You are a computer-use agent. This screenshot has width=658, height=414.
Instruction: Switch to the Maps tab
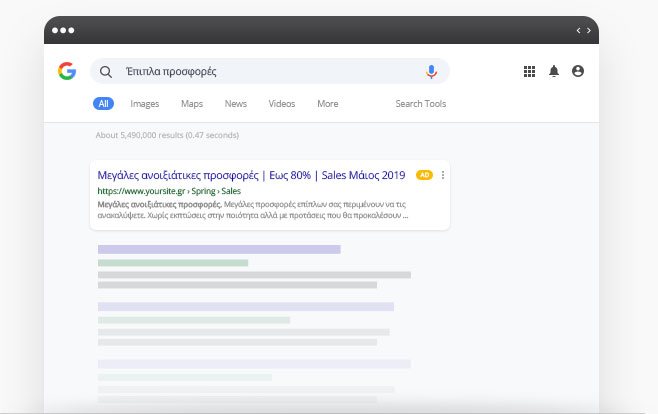click(x=192, y=104)
